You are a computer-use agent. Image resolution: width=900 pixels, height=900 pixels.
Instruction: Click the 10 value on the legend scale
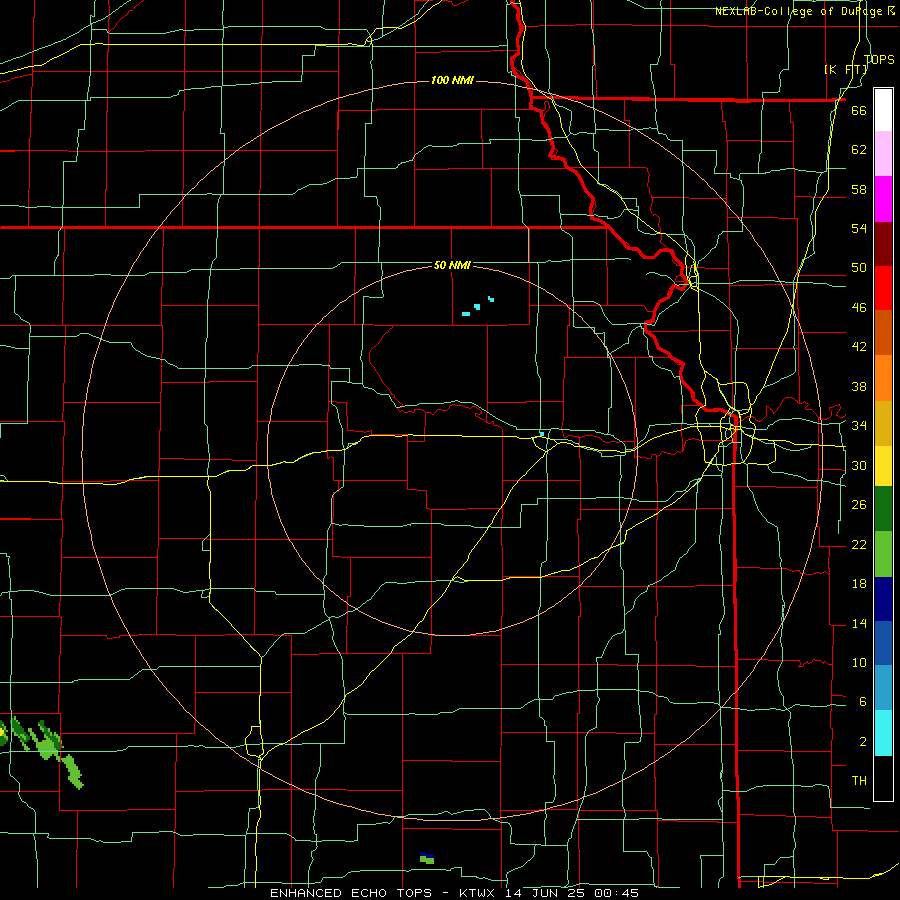point(859,662)
